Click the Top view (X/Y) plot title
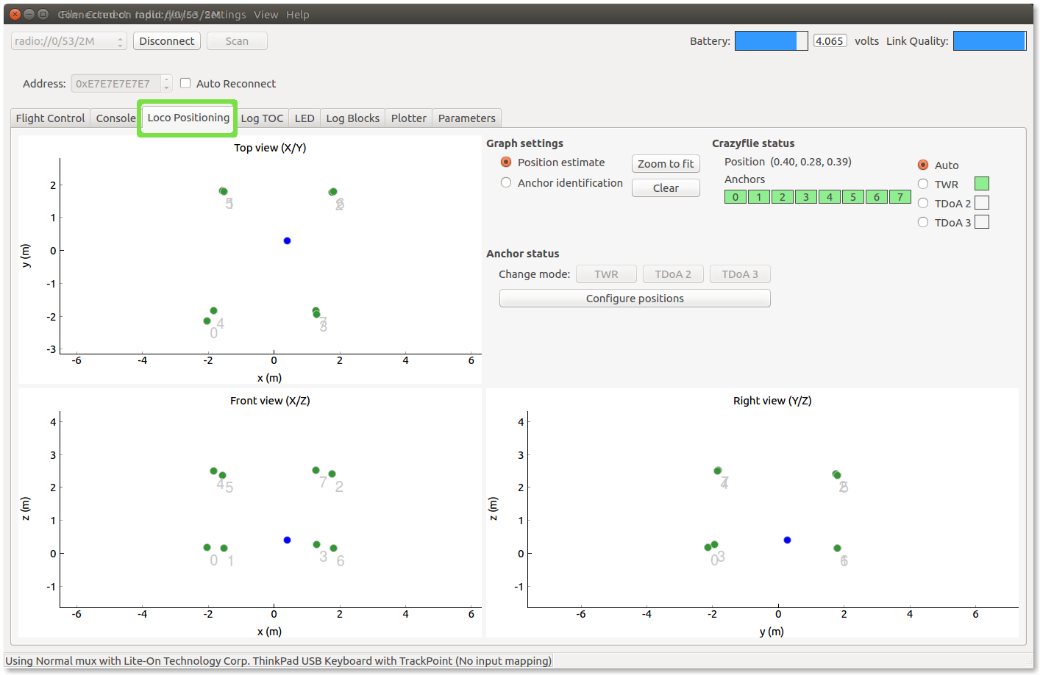Viewport: 1040px width, 675px height. (270, 148)
